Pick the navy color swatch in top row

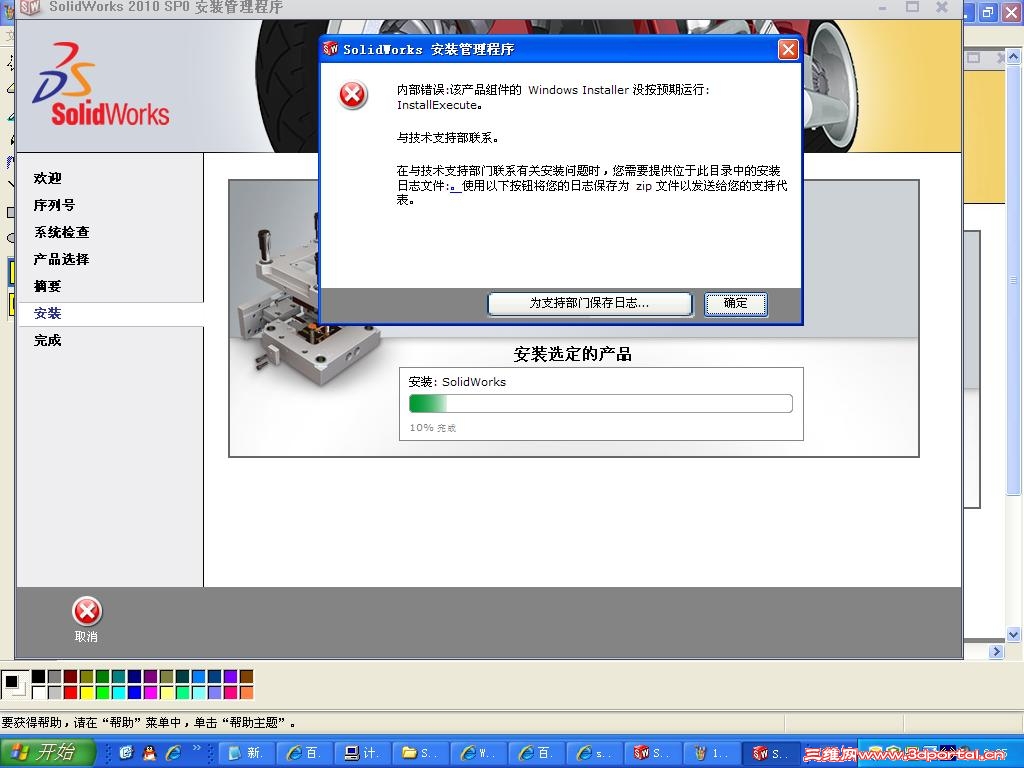coord(135,677)
